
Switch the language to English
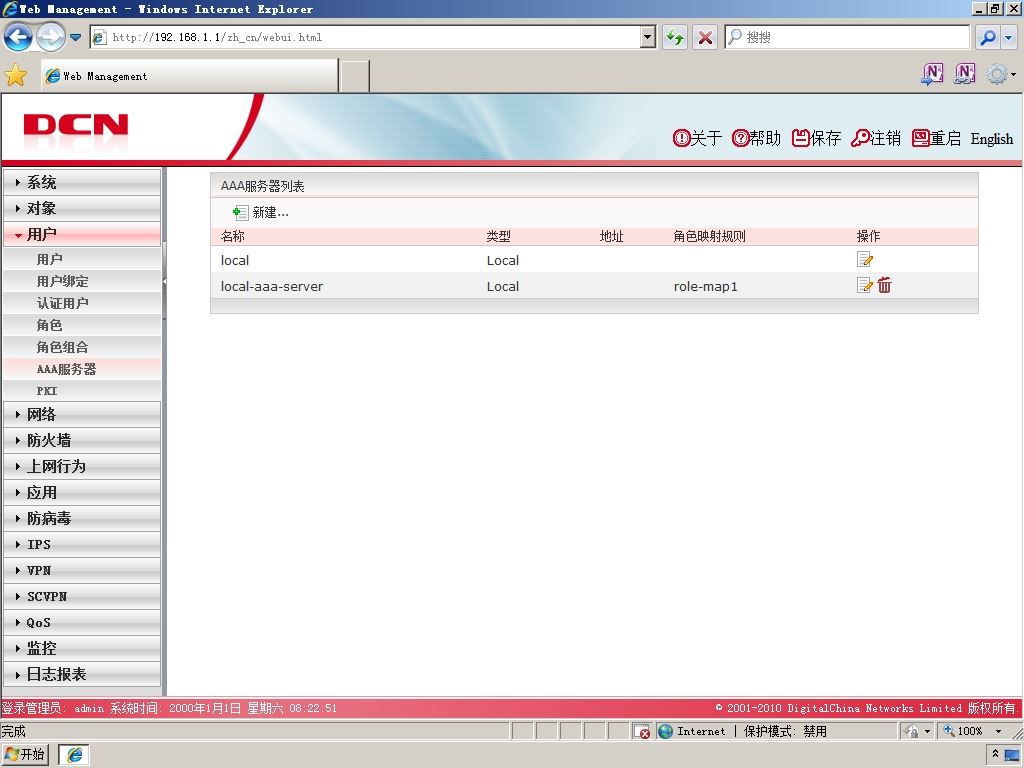(991, 138)
